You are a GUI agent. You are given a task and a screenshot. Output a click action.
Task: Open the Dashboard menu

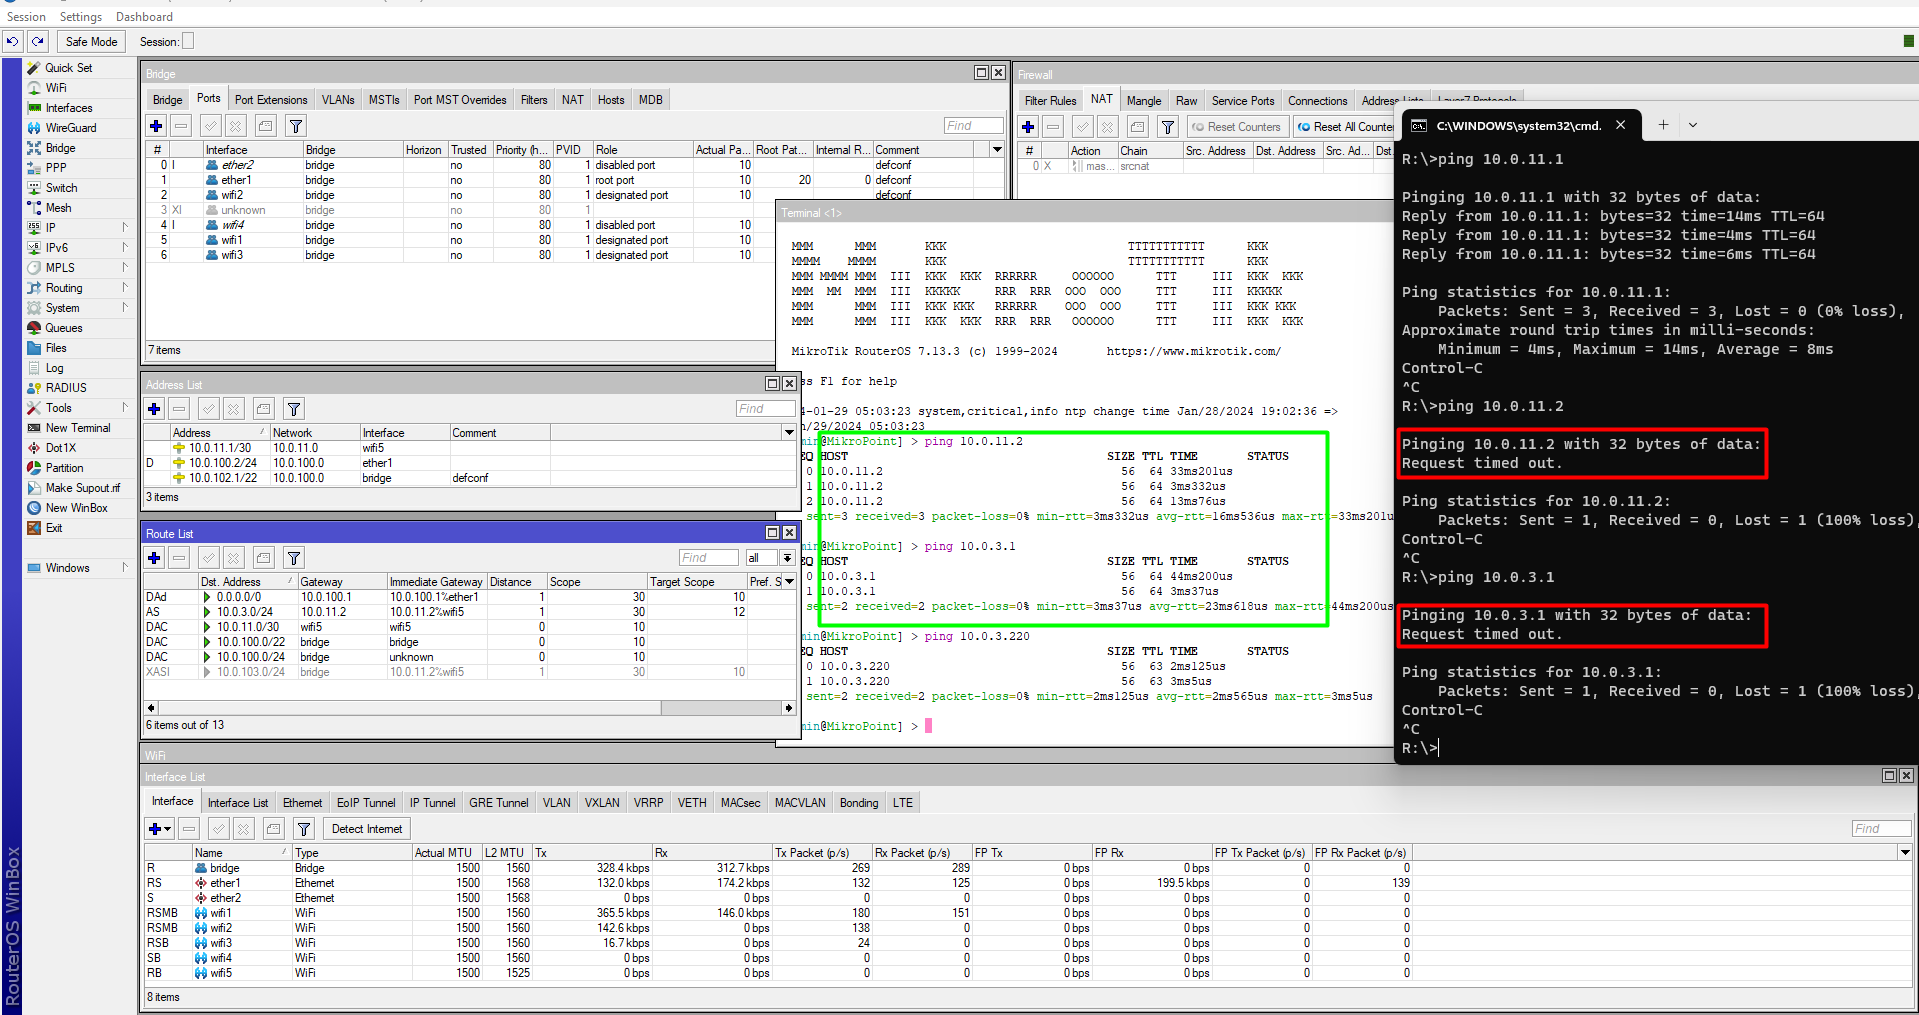[x=144, y=17]
